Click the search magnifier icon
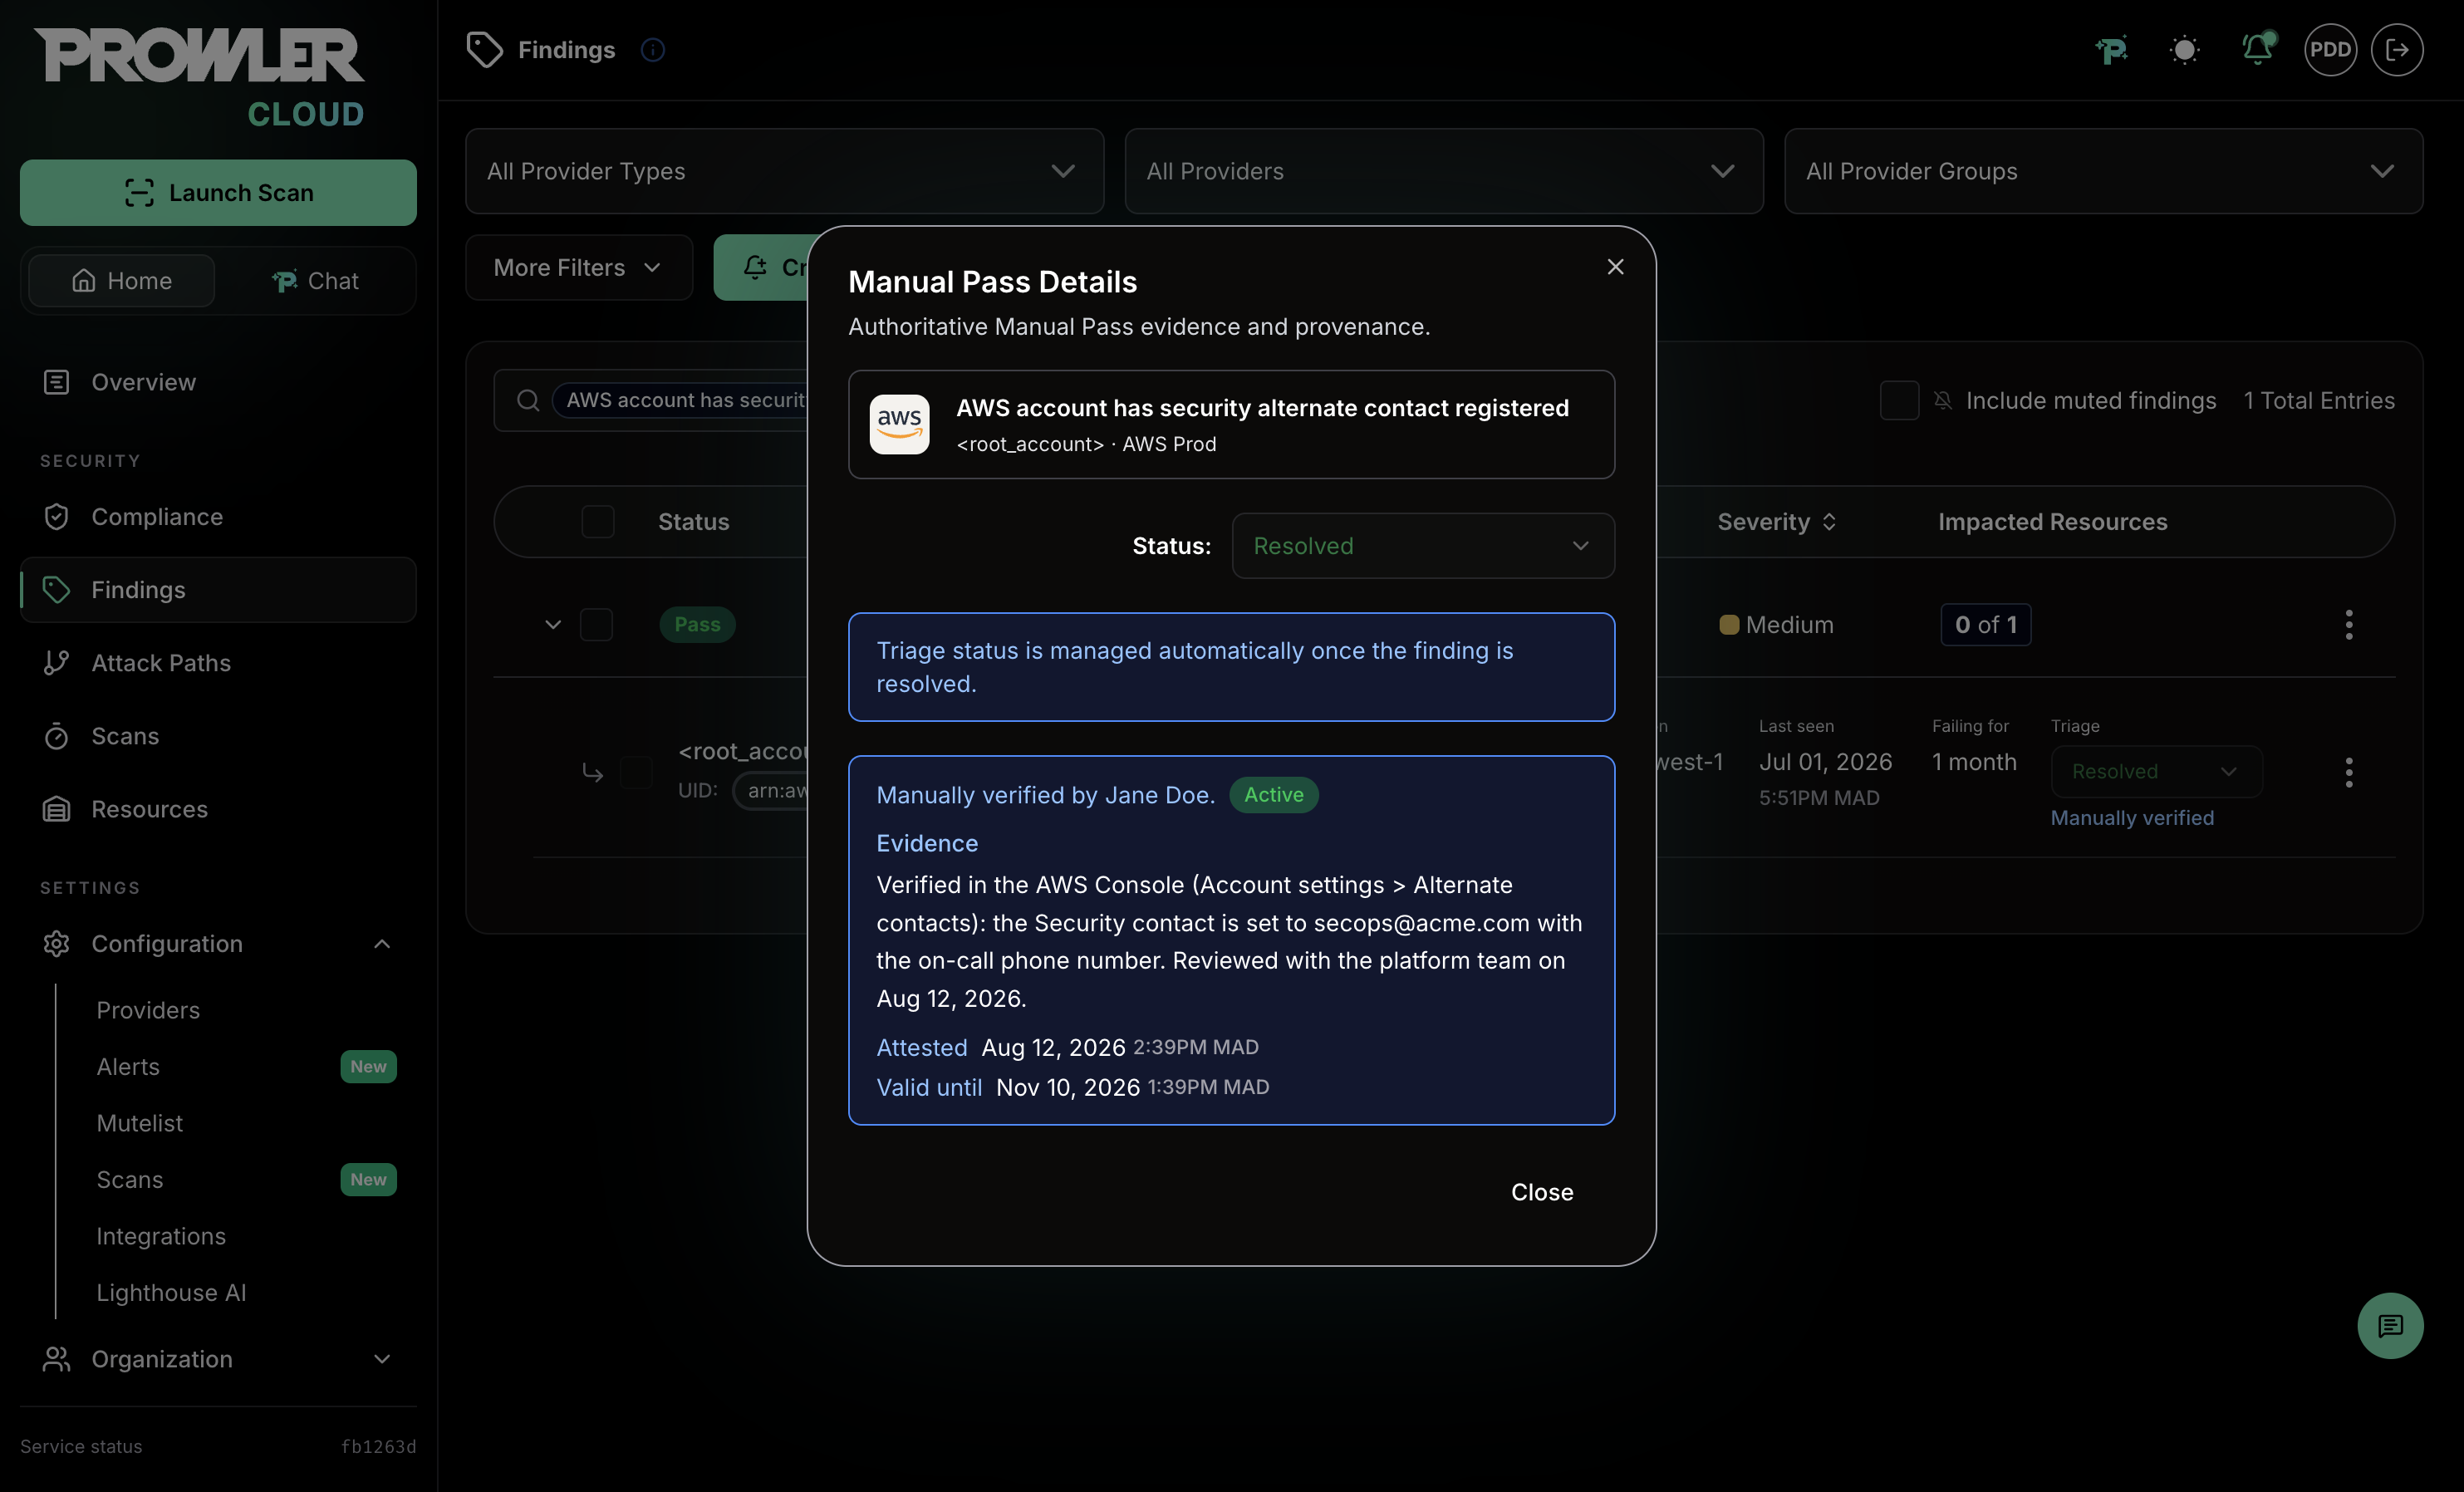 (x=528, y=400)
